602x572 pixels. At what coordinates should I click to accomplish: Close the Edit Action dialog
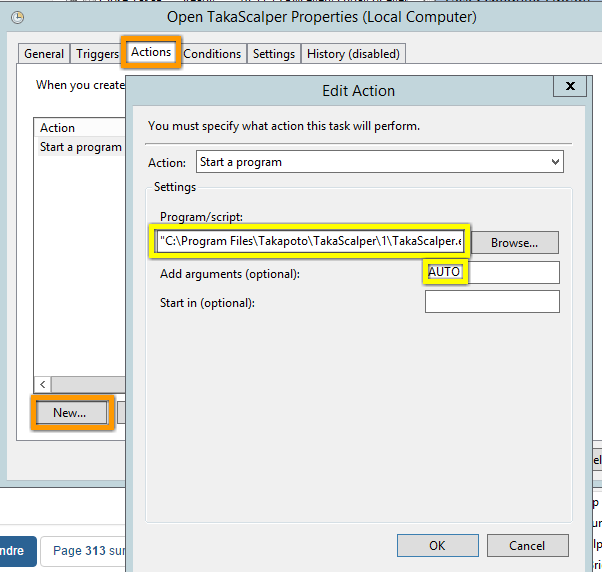(570, 86)
